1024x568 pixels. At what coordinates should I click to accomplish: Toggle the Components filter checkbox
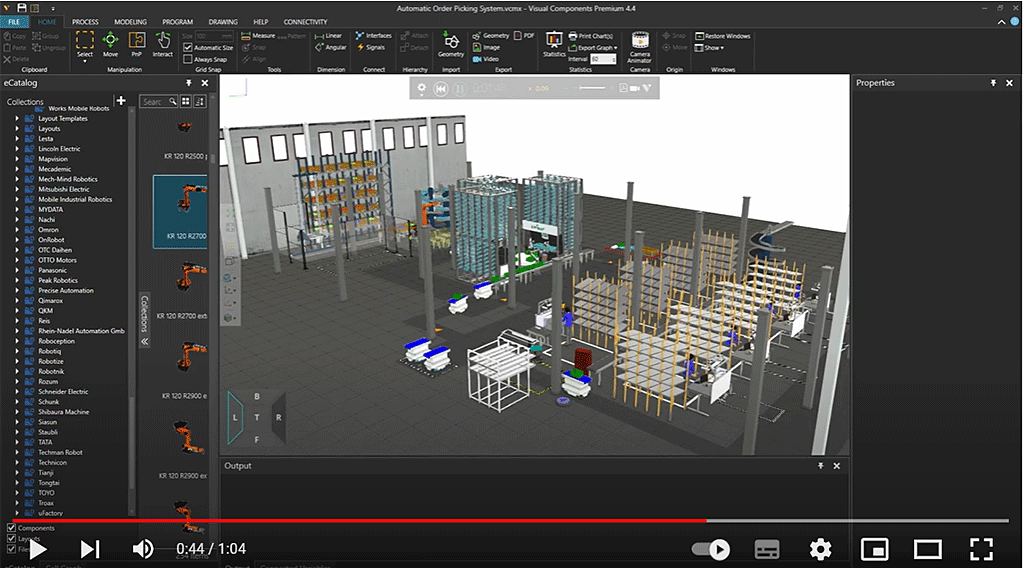click(x=12, y=528)
